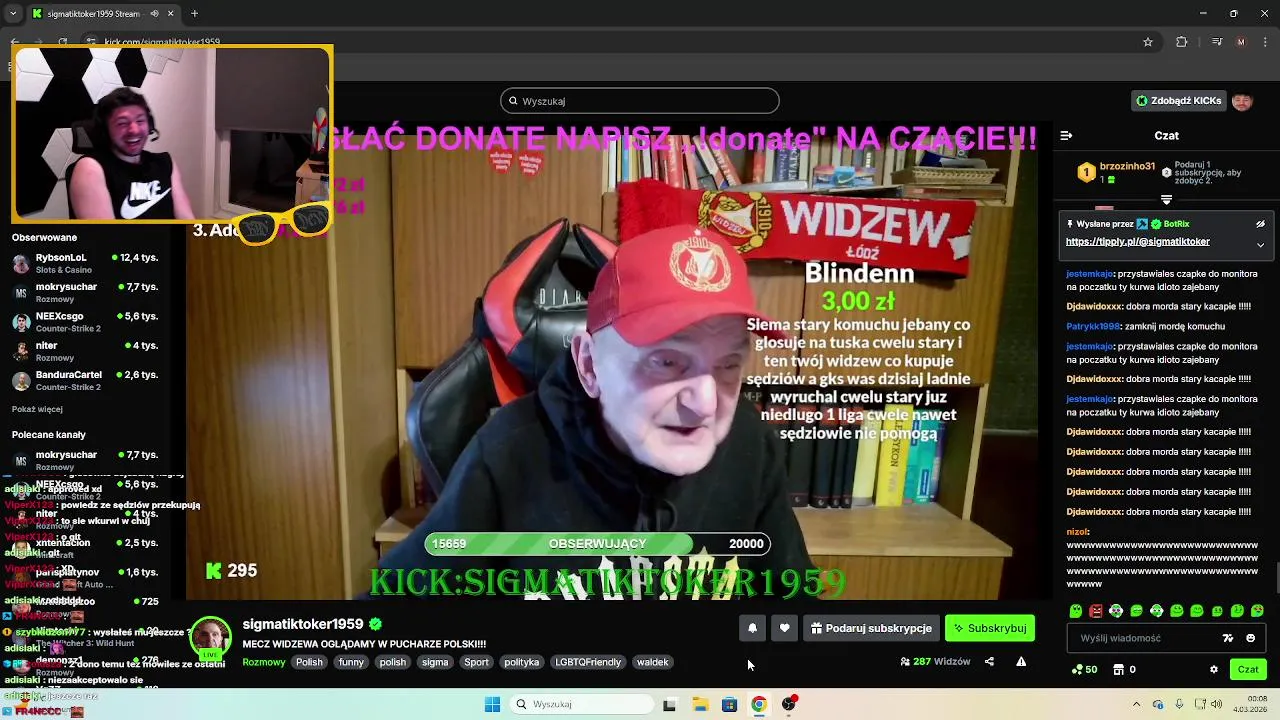Click the Subskrybuj button
This screenshot has width=1280, height=720.
[x=990, y=628]
